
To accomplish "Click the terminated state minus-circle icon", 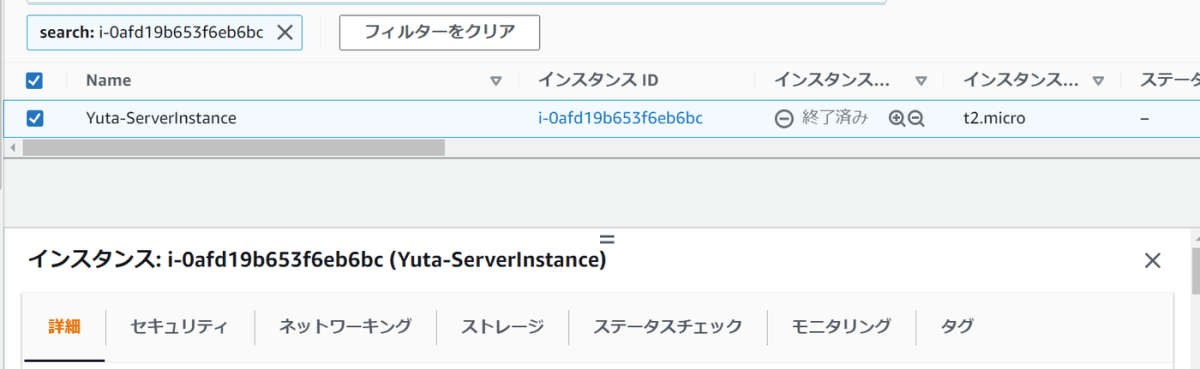I will (x=784, y=118).
